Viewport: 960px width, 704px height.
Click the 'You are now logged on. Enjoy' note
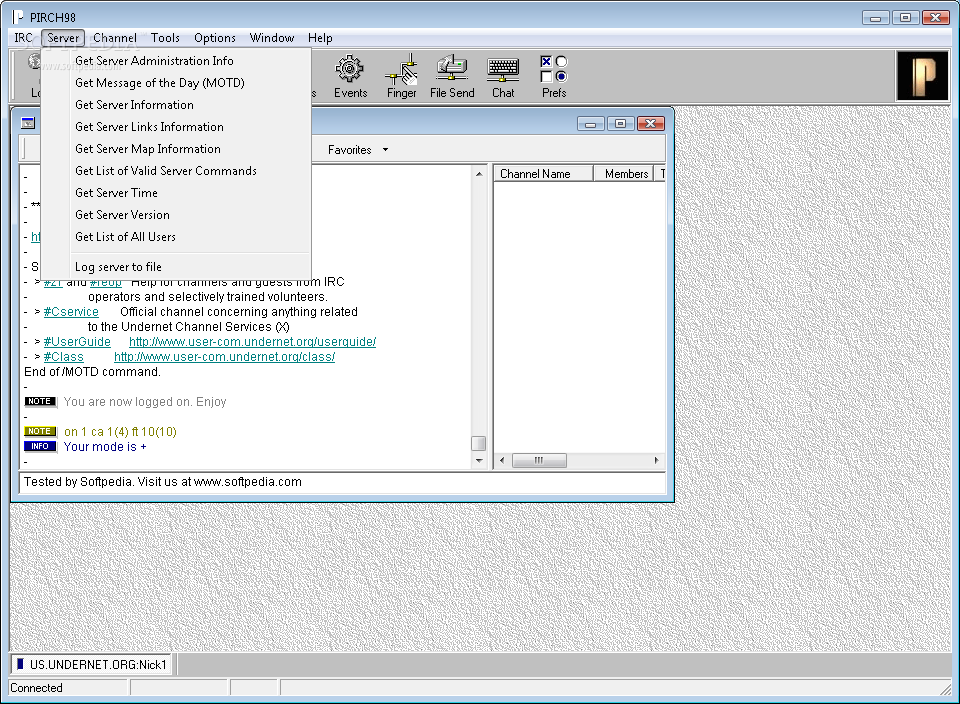point(145,402)
